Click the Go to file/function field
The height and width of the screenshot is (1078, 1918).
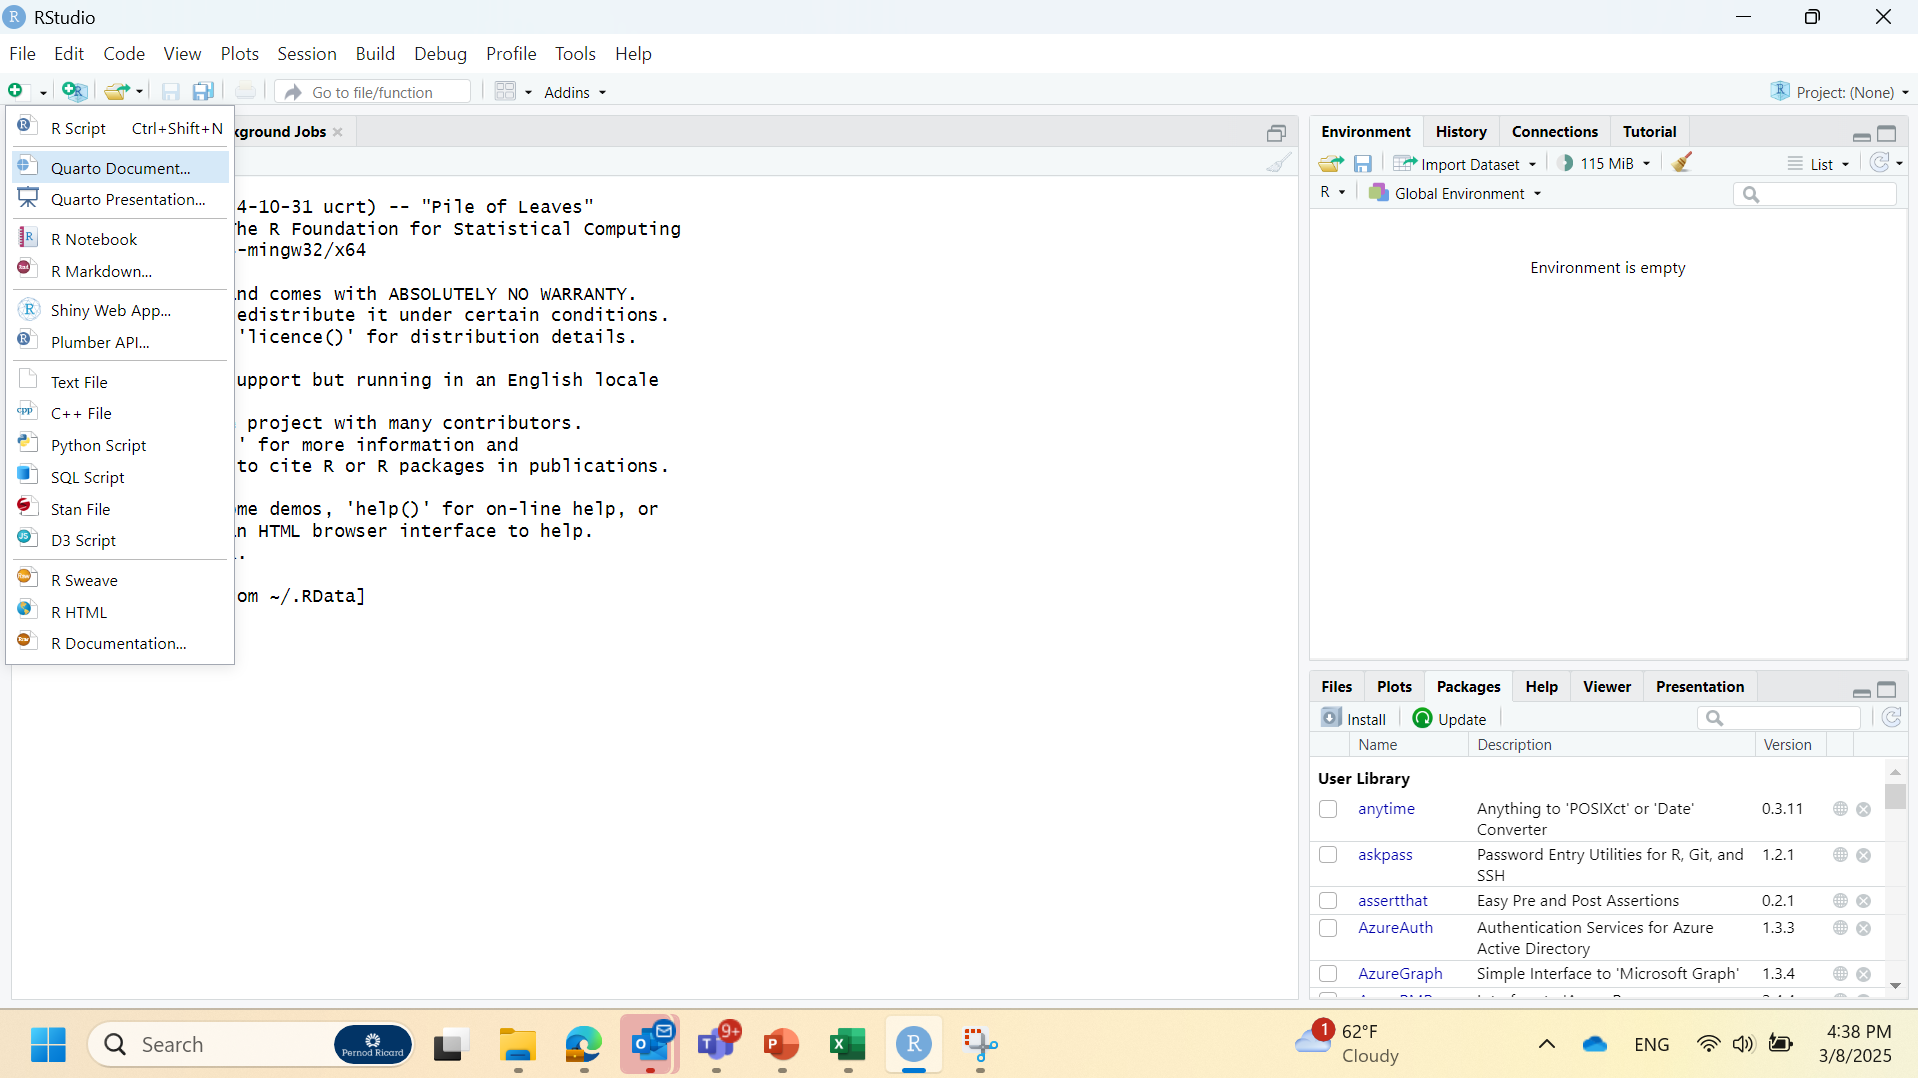373,92
